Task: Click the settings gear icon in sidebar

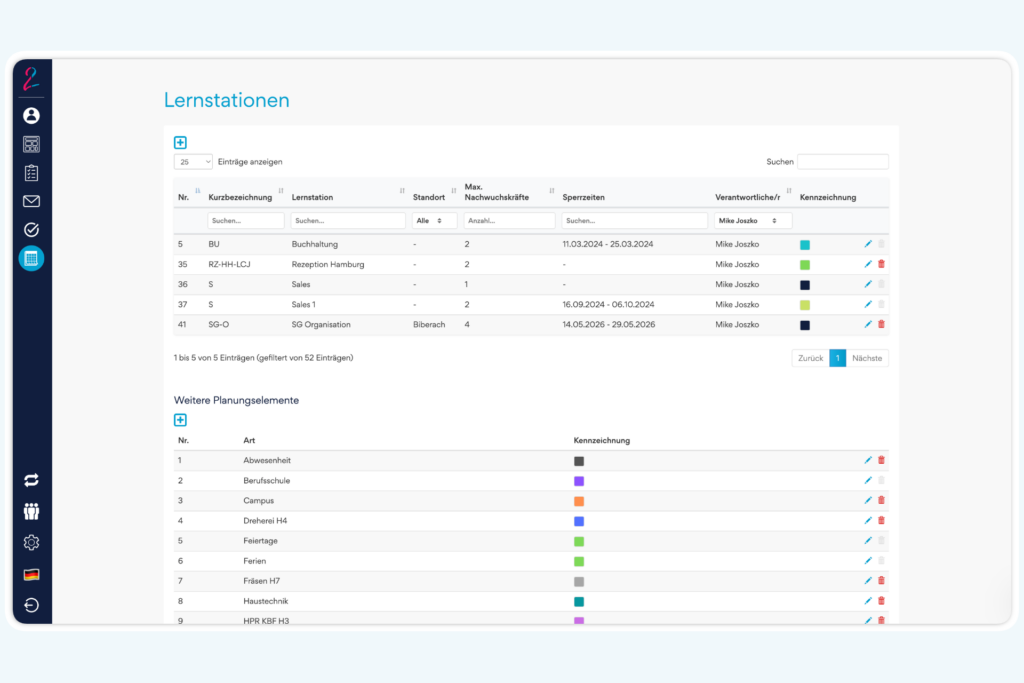Action: (x=31, y=542)
